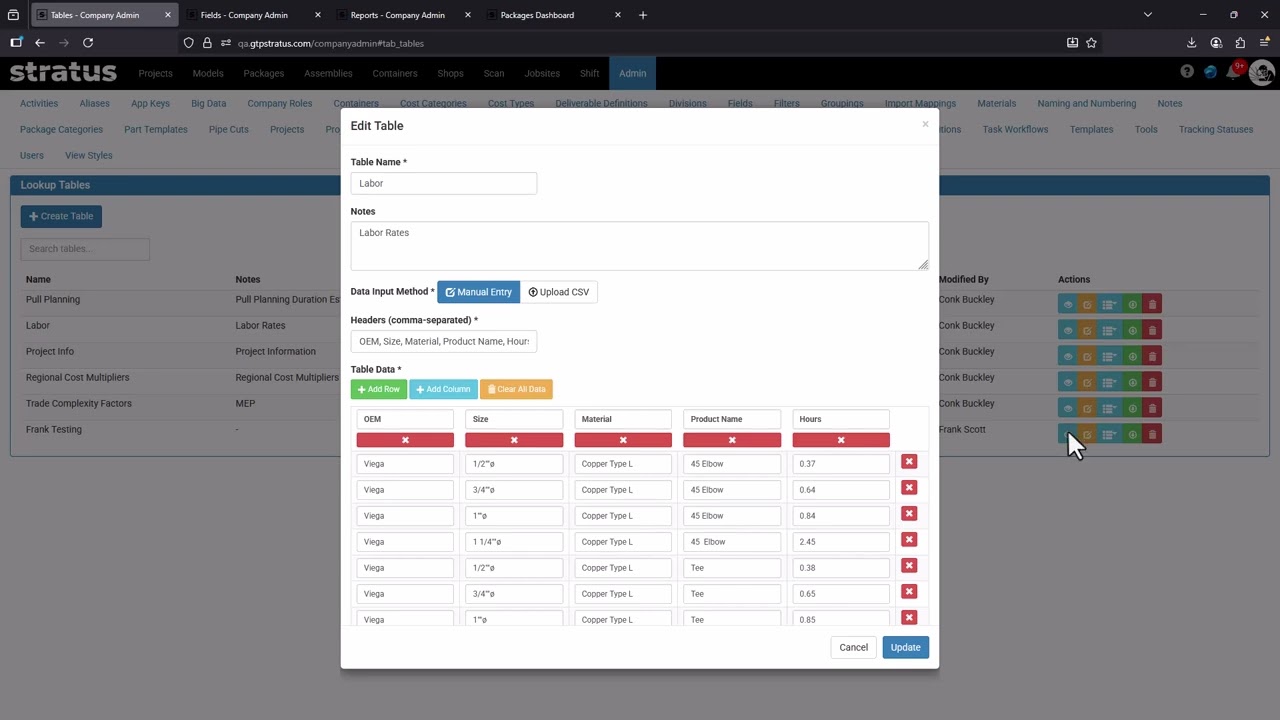The width and height of the screenshot is (1280, 720).
Task: Delete the row with 45 Elbow 0.37 hours
Action: coord(909,462)
